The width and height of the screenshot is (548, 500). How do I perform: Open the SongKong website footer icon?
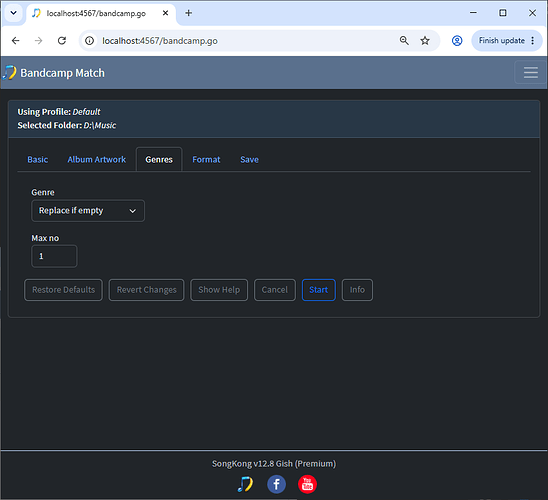(245, 484)
